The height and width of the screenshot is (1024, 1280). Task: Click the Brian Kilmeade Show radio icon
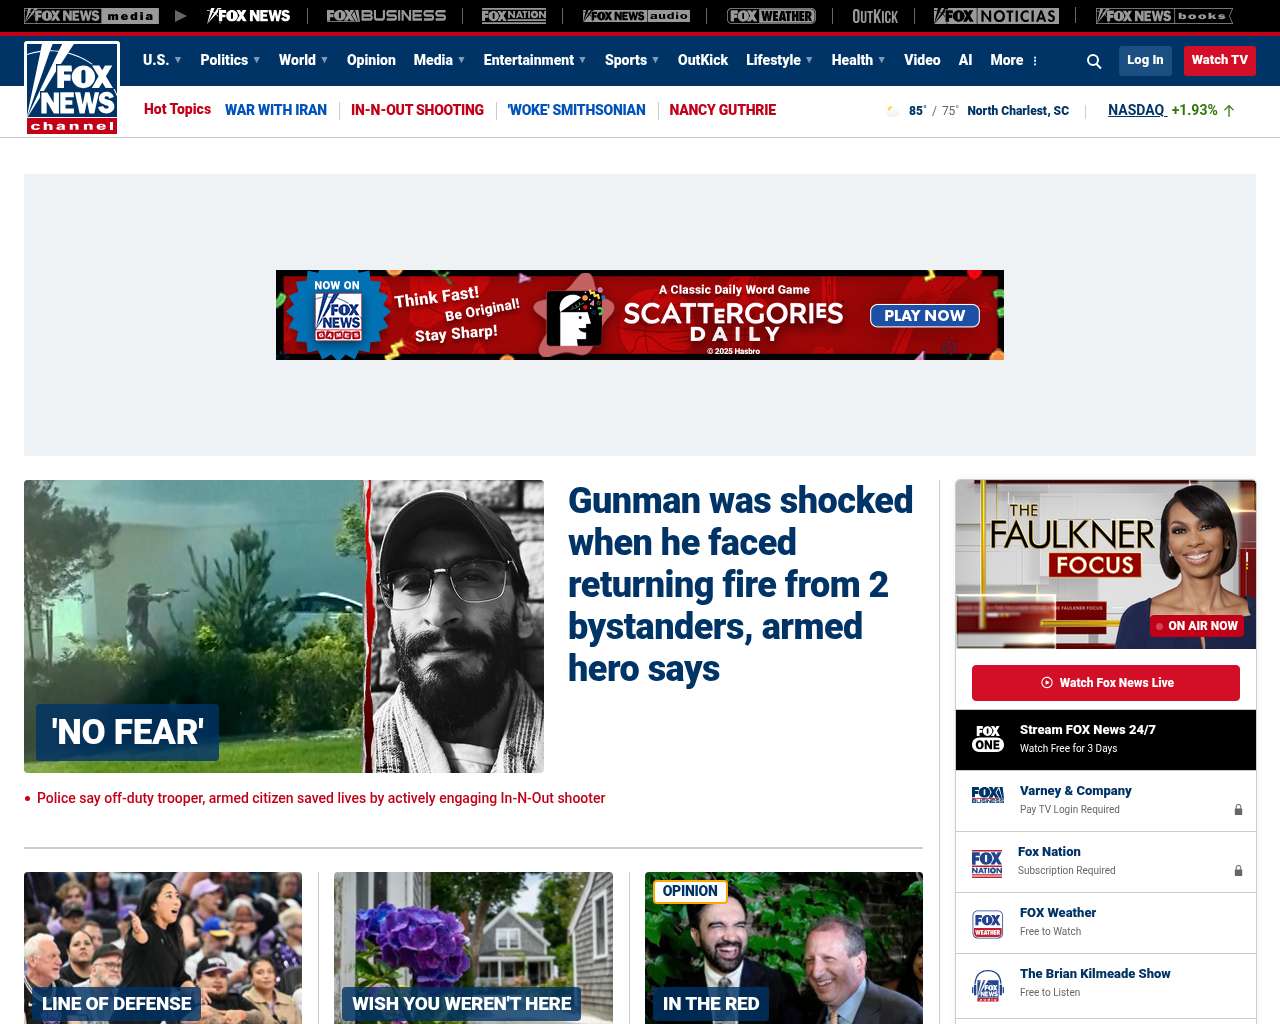click(988, 985)
